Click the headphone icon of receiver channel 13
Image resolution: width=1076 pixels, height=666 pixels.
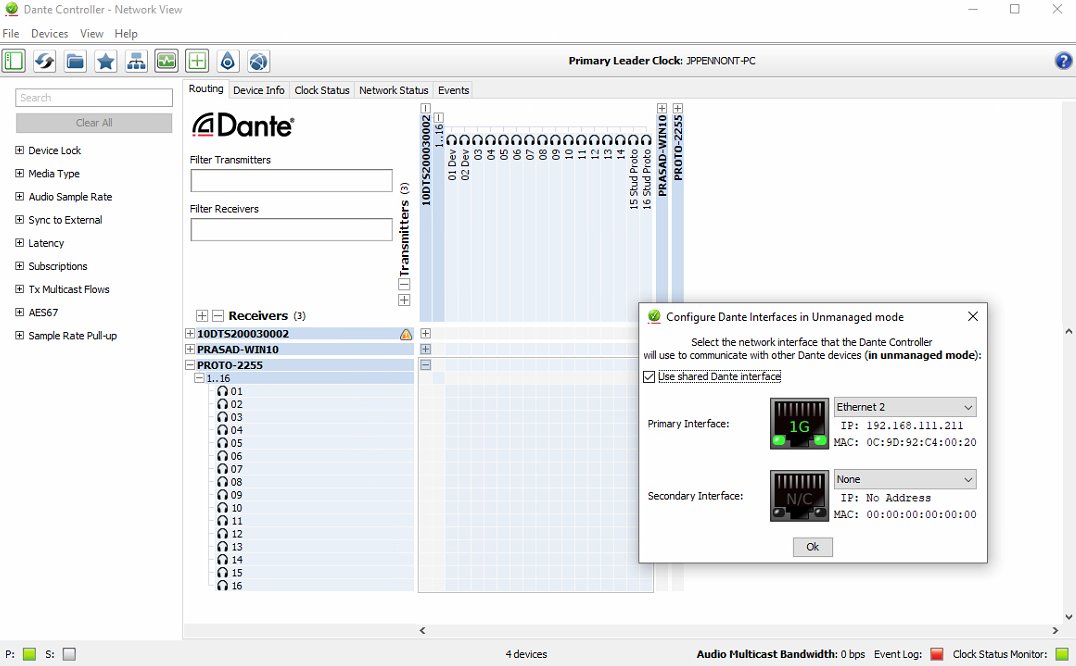pyautogui.click(x=222, y=547)
